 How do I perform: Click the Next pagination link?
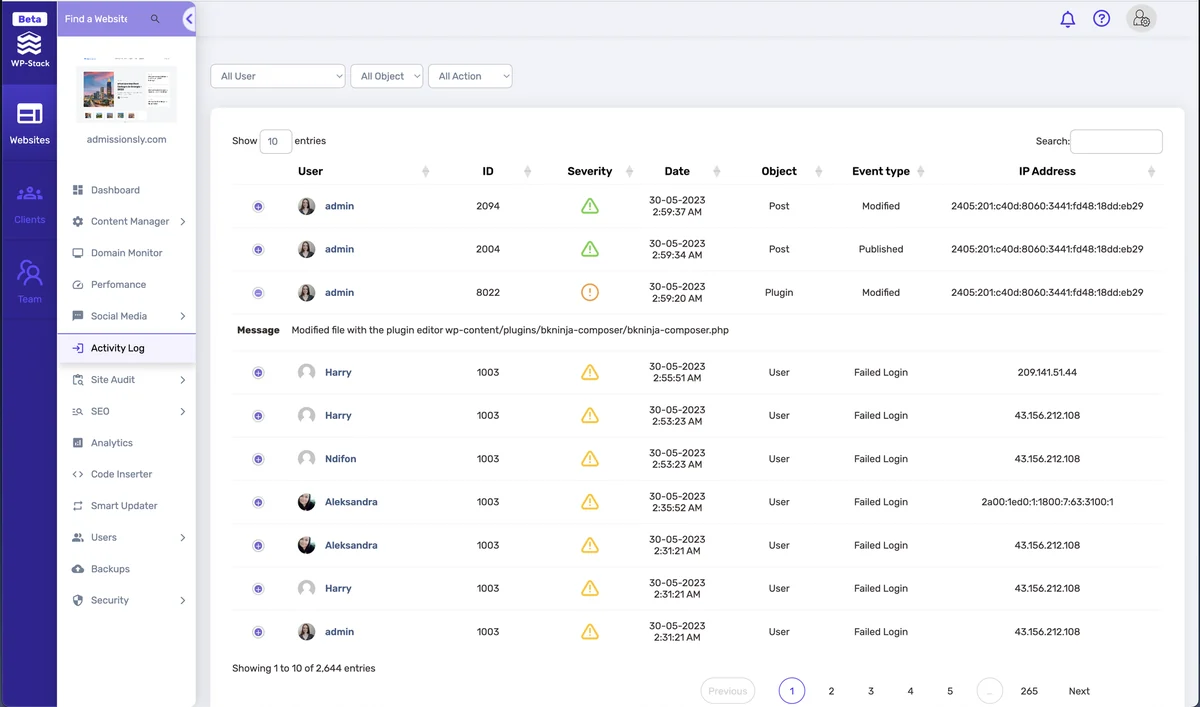pos(1079,691)
